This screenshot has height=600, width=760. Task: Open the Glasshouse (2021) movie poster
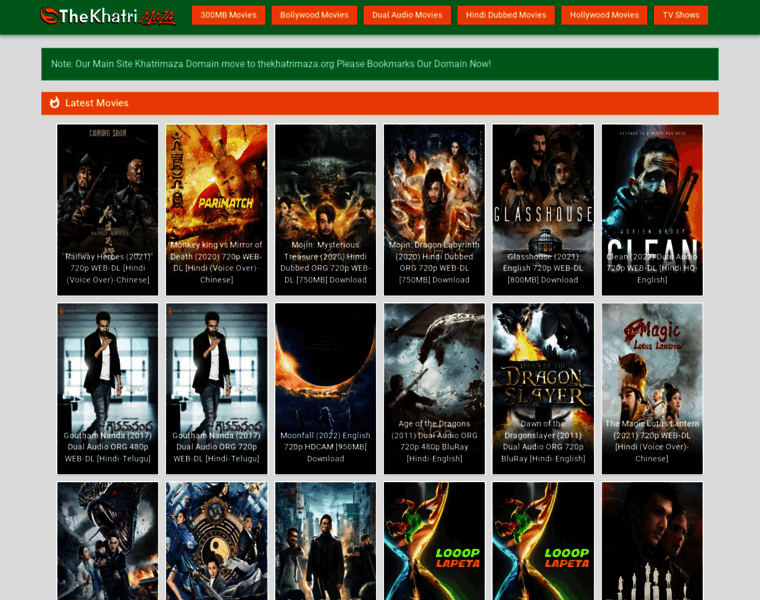tap(543, 209)
